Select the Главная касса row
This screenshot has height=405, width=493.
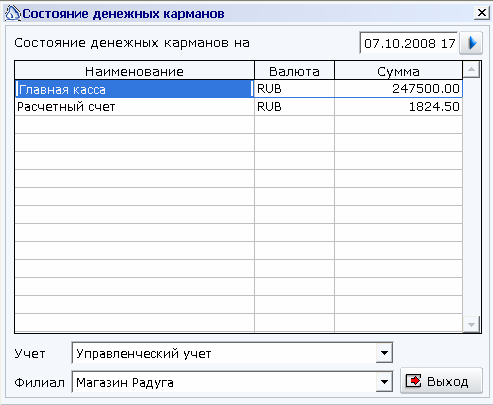coord(239,89)
